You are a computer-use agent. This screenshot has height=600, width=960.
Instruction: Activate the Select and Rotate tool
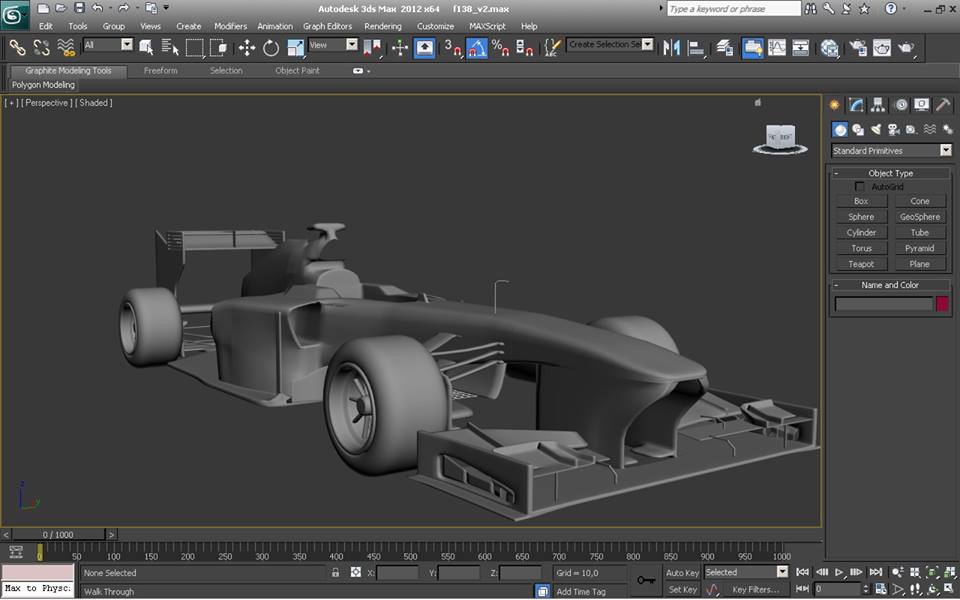tap(271, 47)
